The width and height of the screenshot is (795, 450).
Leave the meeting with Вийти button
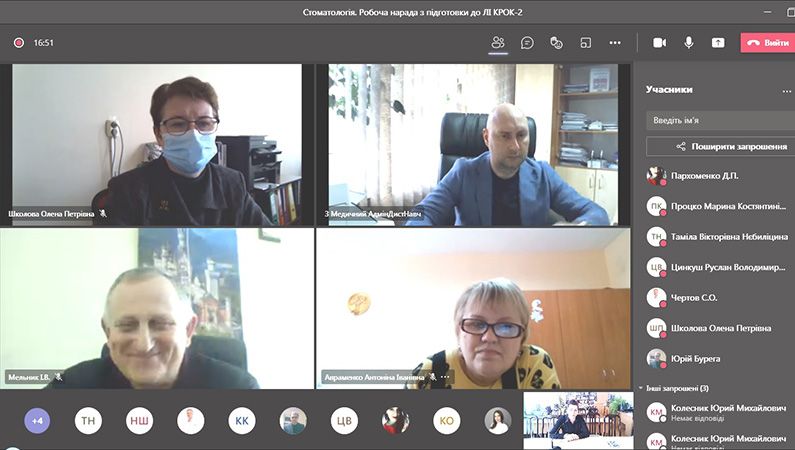(x=768, y=43)
